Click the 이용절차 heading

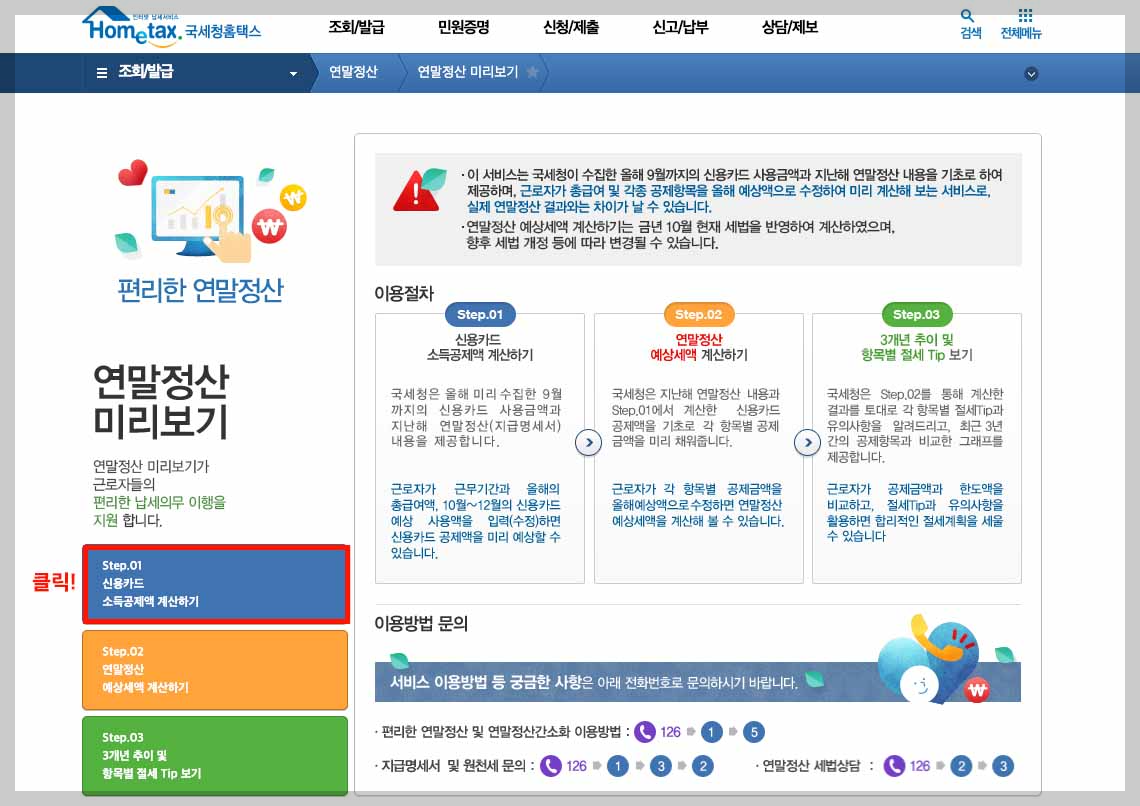[x=404, y=294]
